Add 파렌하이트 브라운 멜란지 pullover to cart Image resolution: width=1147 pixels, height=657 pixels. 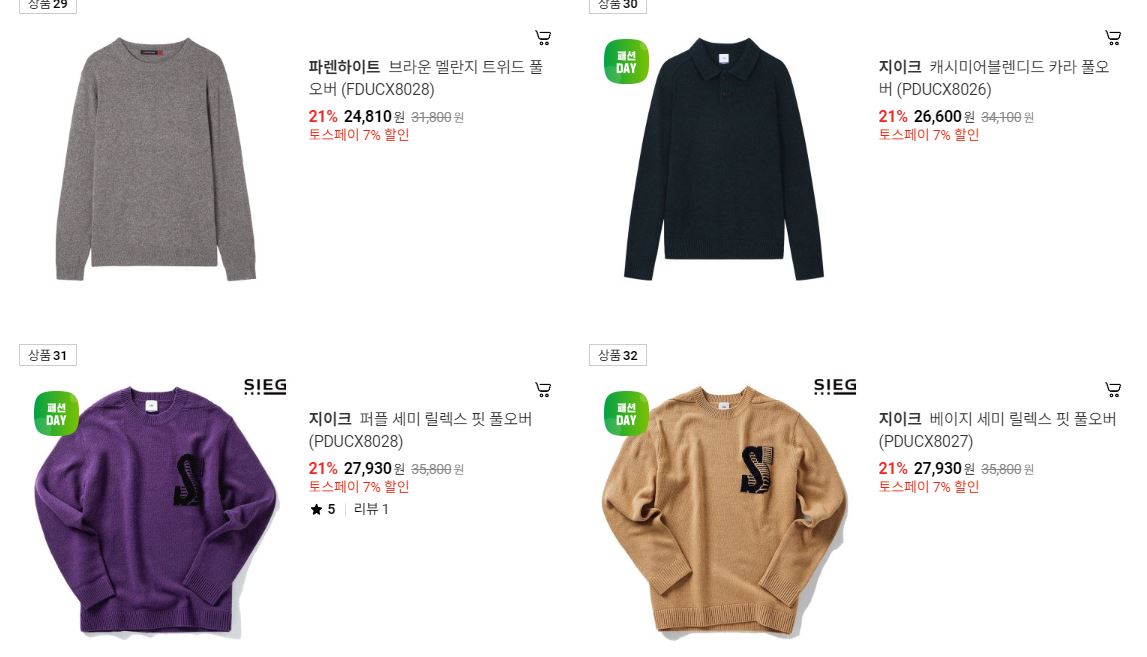click(x=543, y=37)
